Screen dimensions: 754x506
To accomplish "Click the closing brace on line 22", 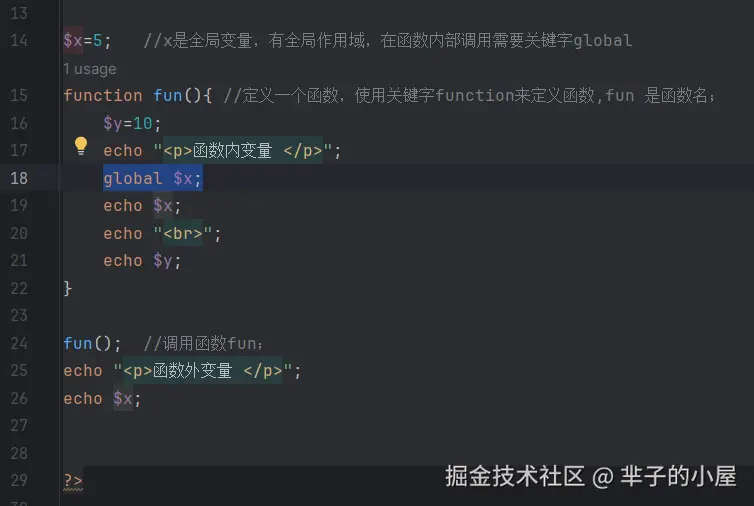I will [x=67, y=289].
